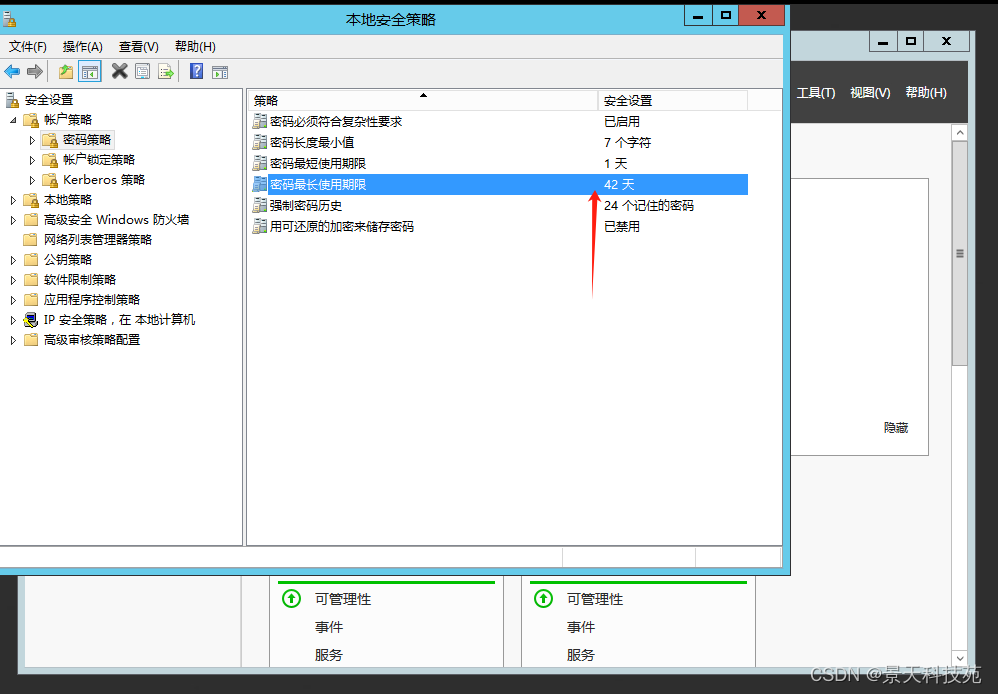Expand the Kerberos 策略 node arrow
The width and height of the screenshot is (998, 694).
coord(32,180)
